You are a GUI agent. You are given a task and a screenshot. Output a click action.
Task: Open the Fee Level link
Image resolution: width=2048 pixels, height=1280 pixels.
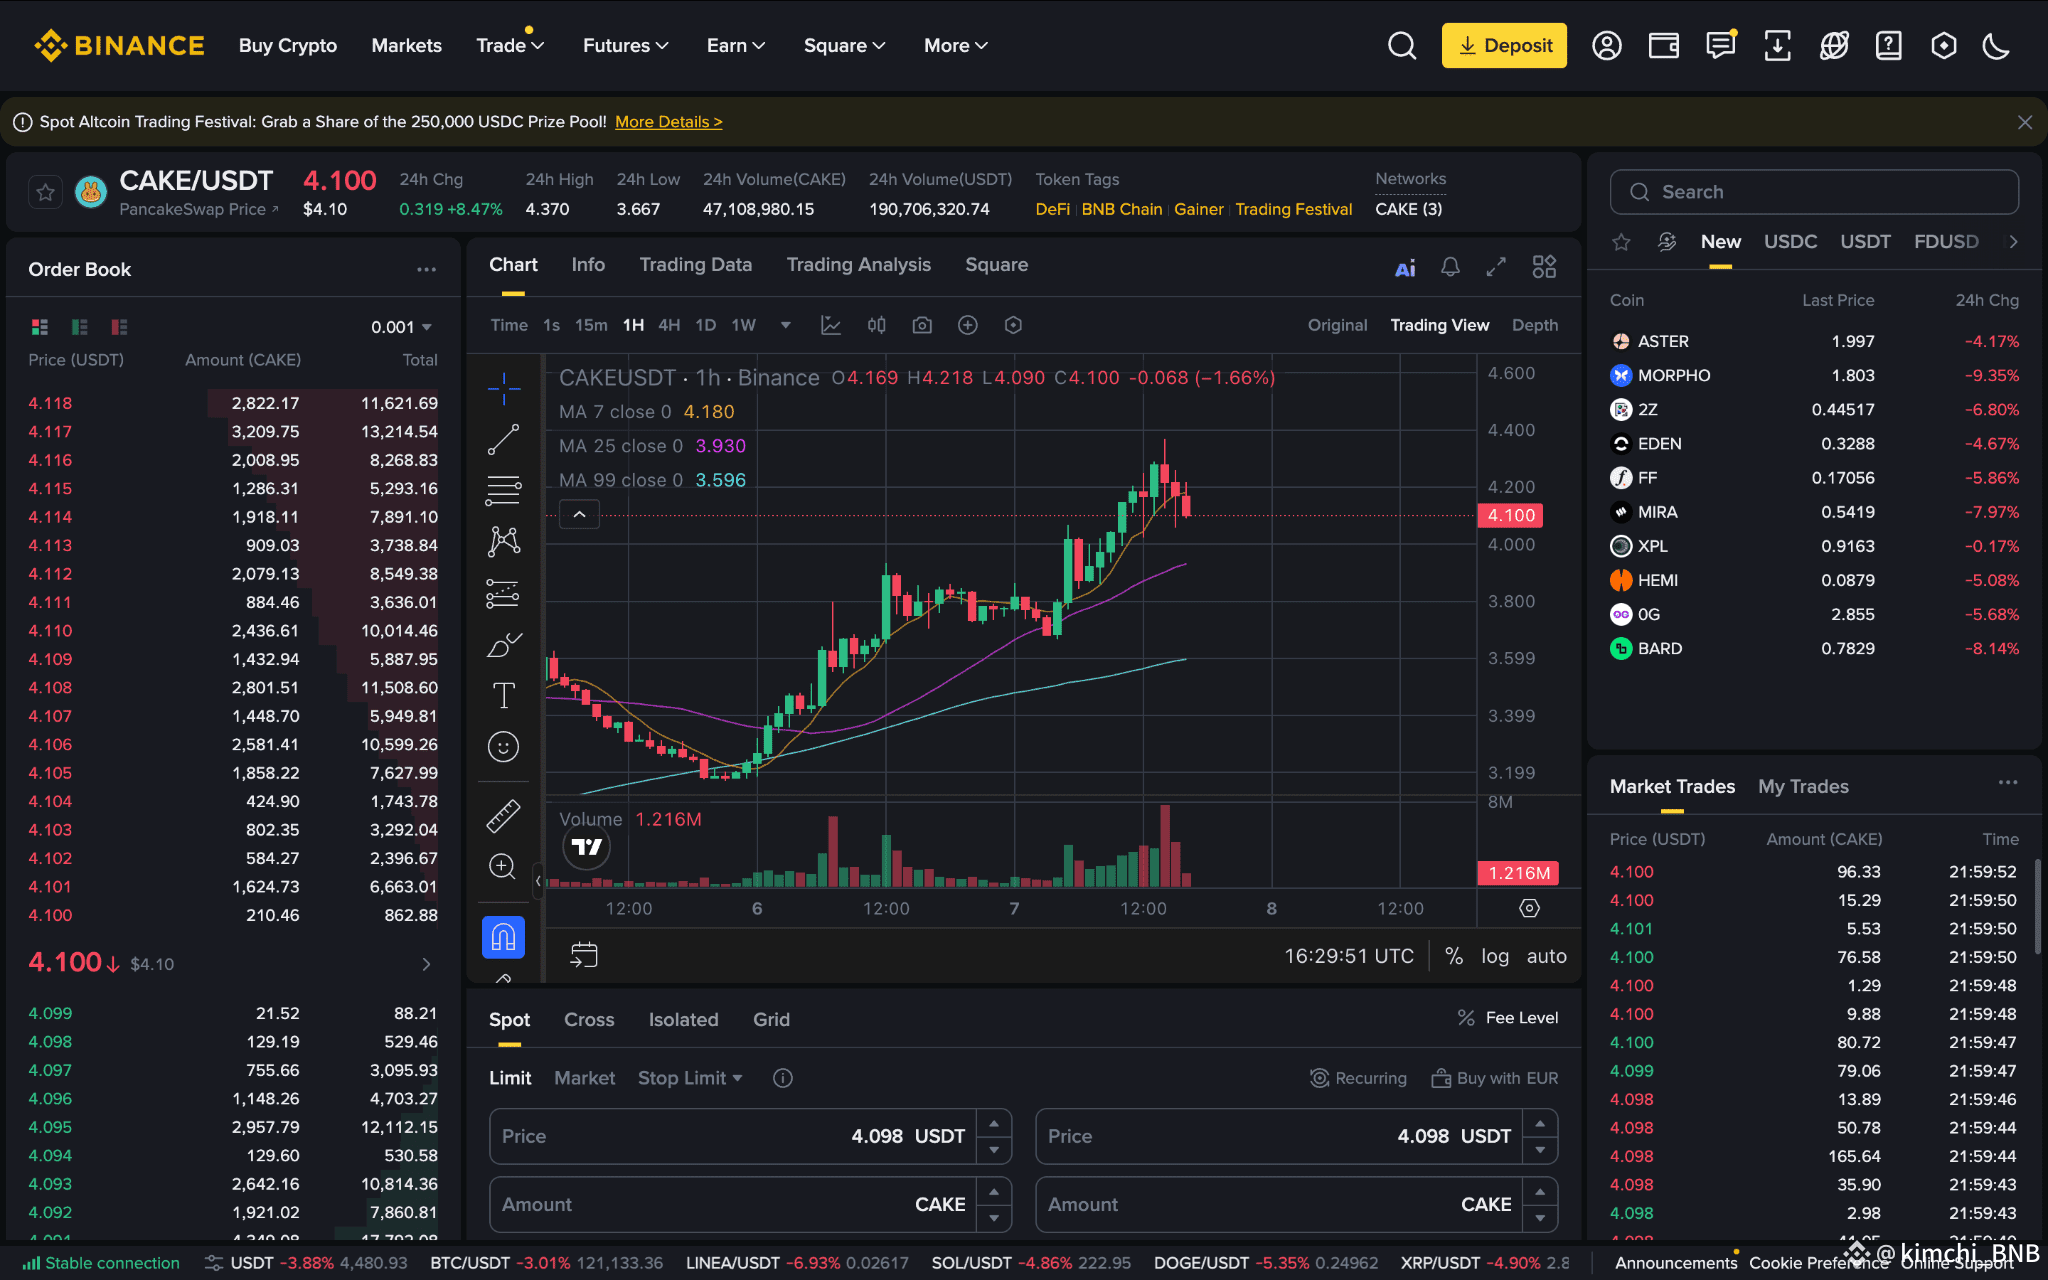click(1509, 1018)
